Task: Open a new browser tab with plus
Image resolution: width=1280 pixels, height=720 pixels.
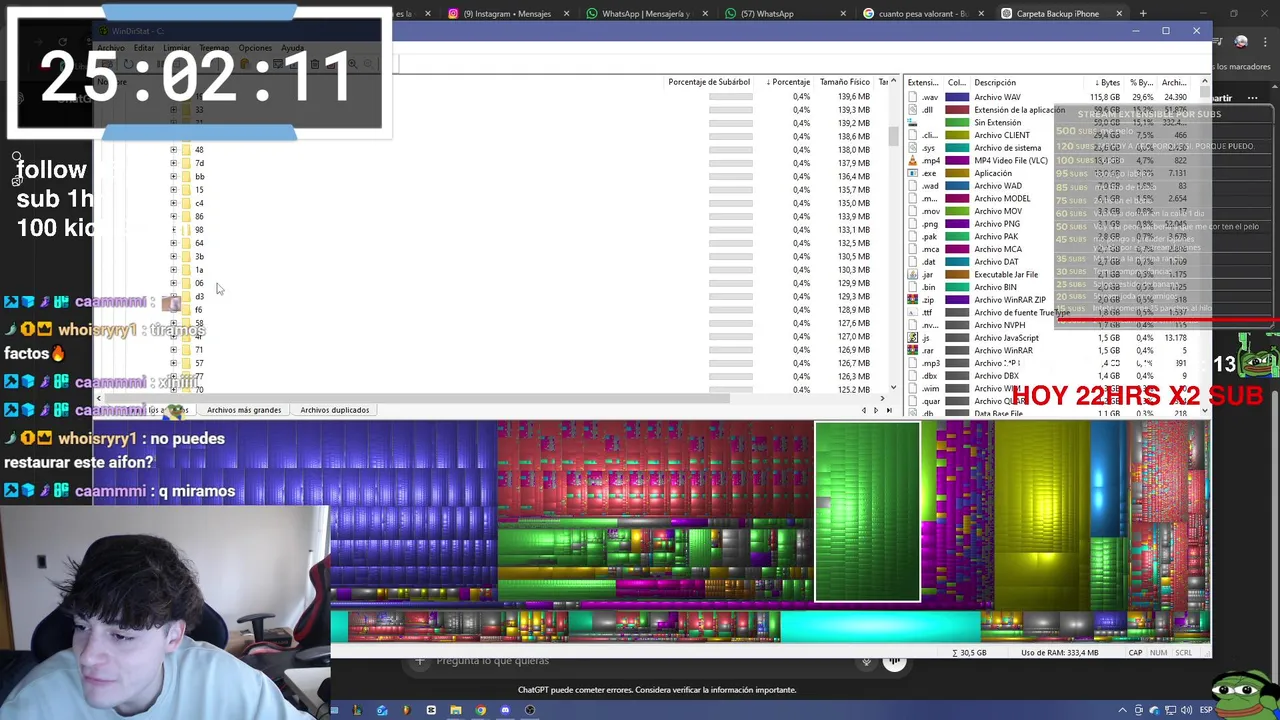Action: (1143, 14)
